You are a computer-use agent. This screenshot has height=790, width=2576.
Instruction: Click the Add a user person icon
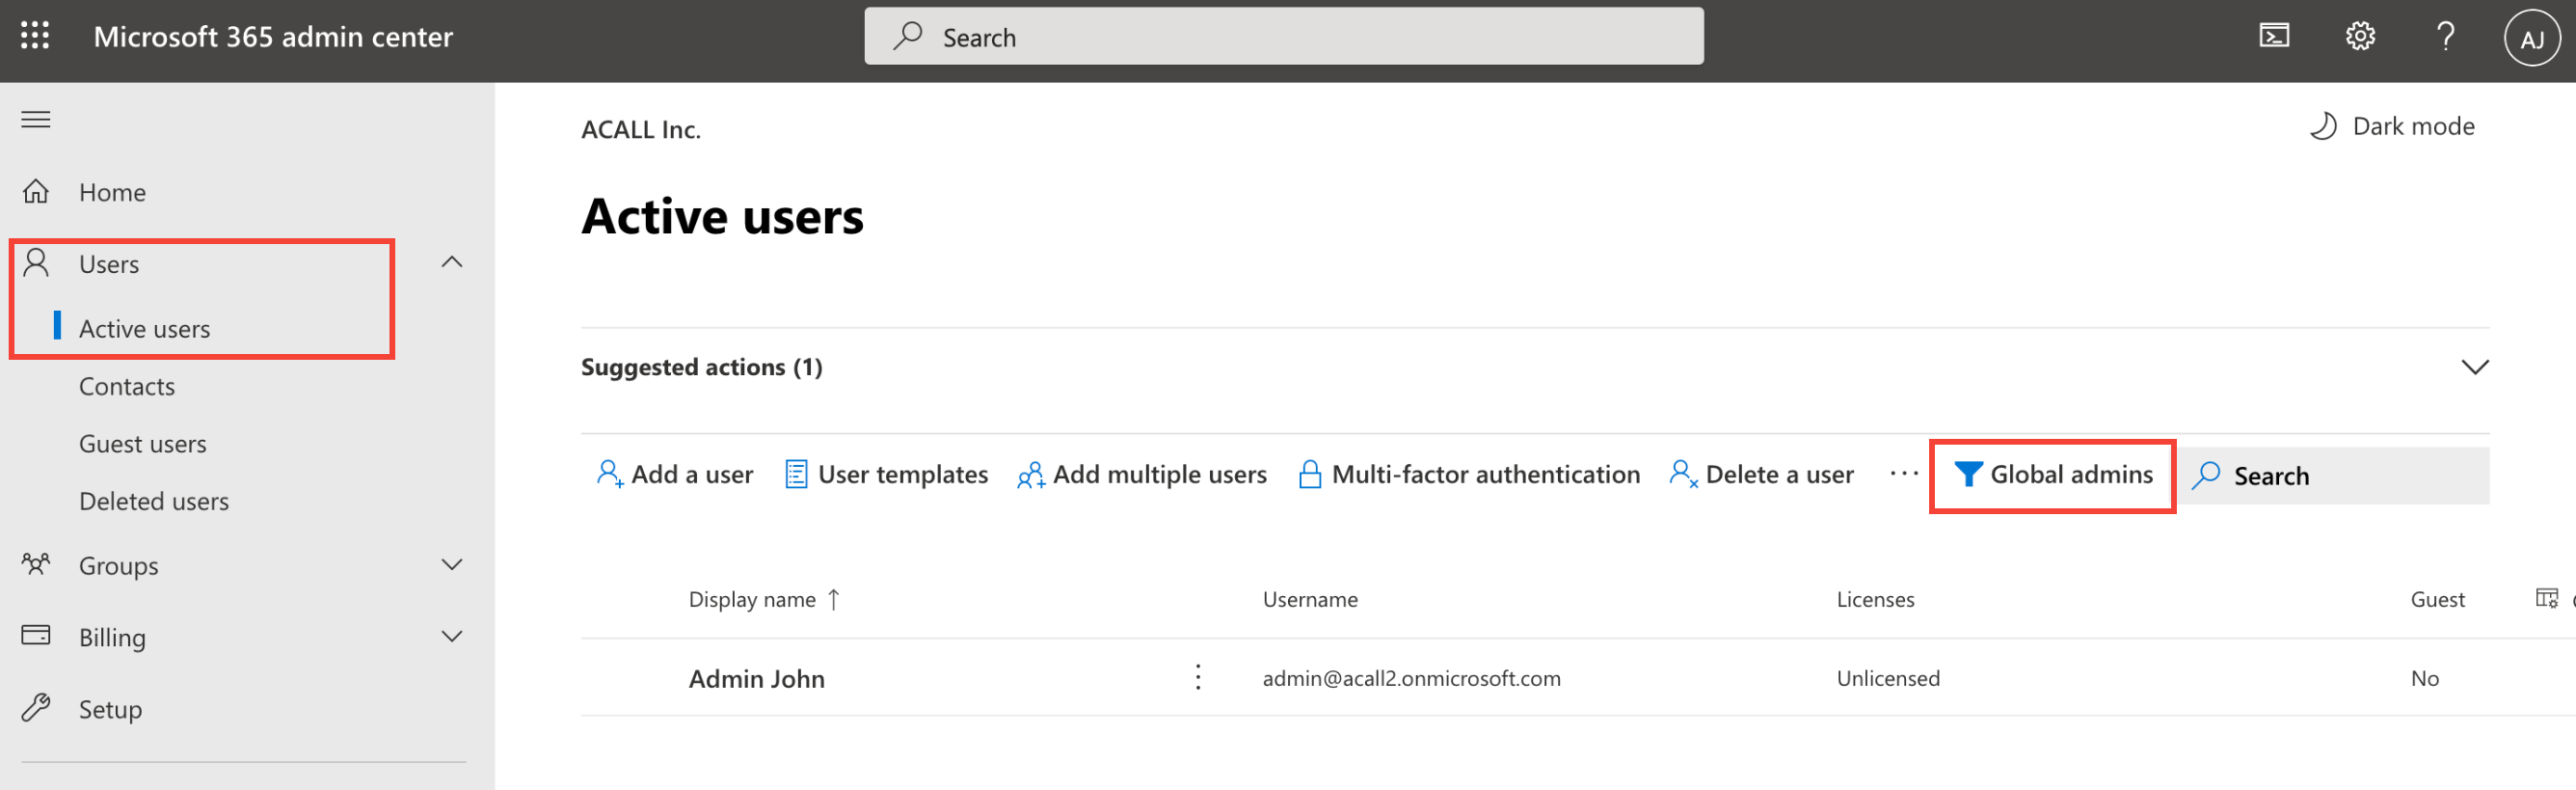(609, 474)
